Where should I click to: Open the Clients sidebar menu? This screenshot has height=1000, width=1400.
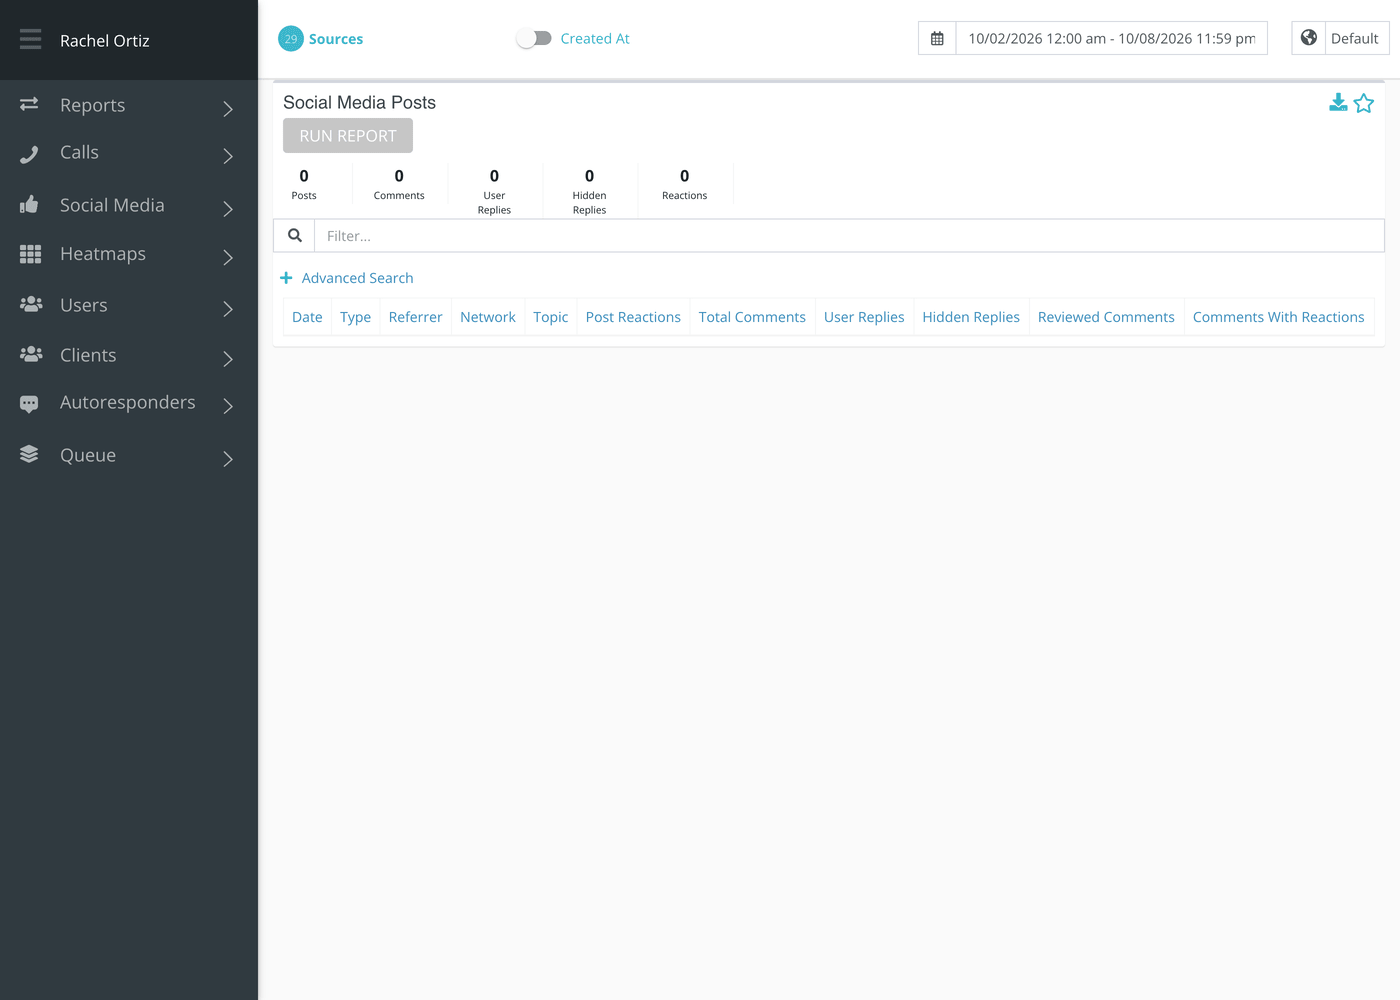[129, 355]
